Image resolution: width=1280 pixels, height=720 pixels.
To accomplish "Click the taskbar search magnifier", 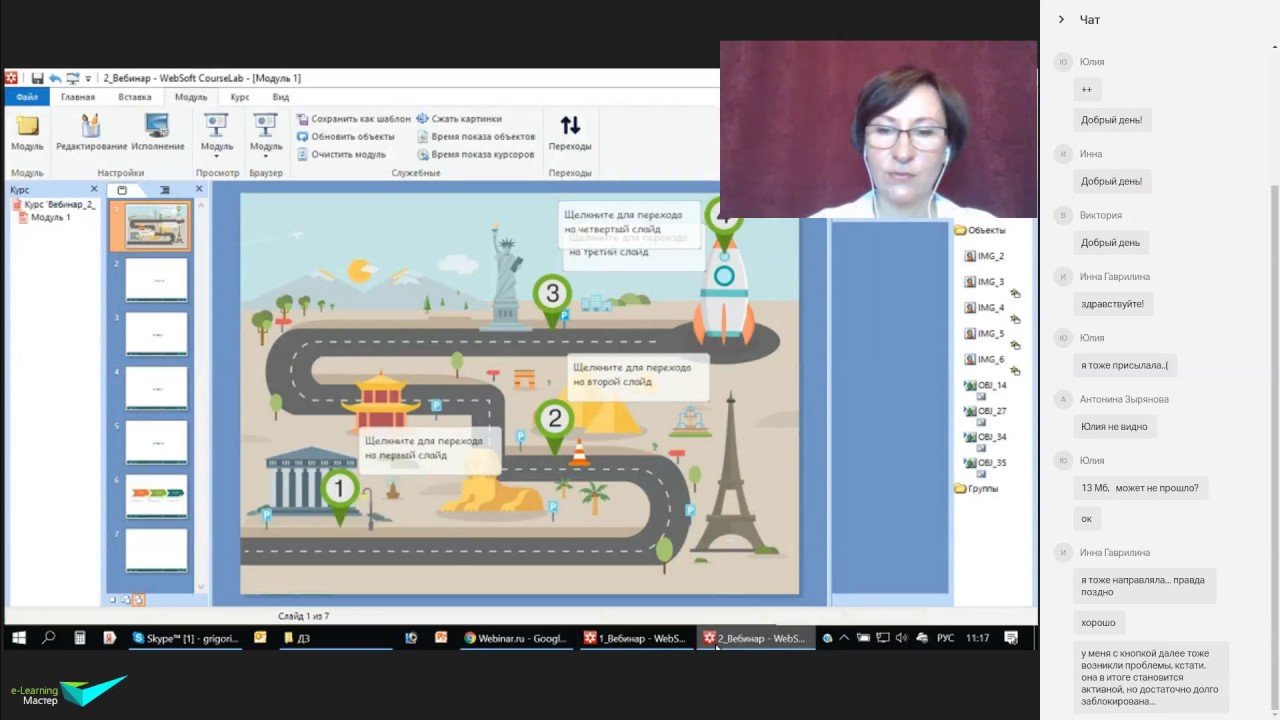I will pyautogui.click(x=48, y=638).
